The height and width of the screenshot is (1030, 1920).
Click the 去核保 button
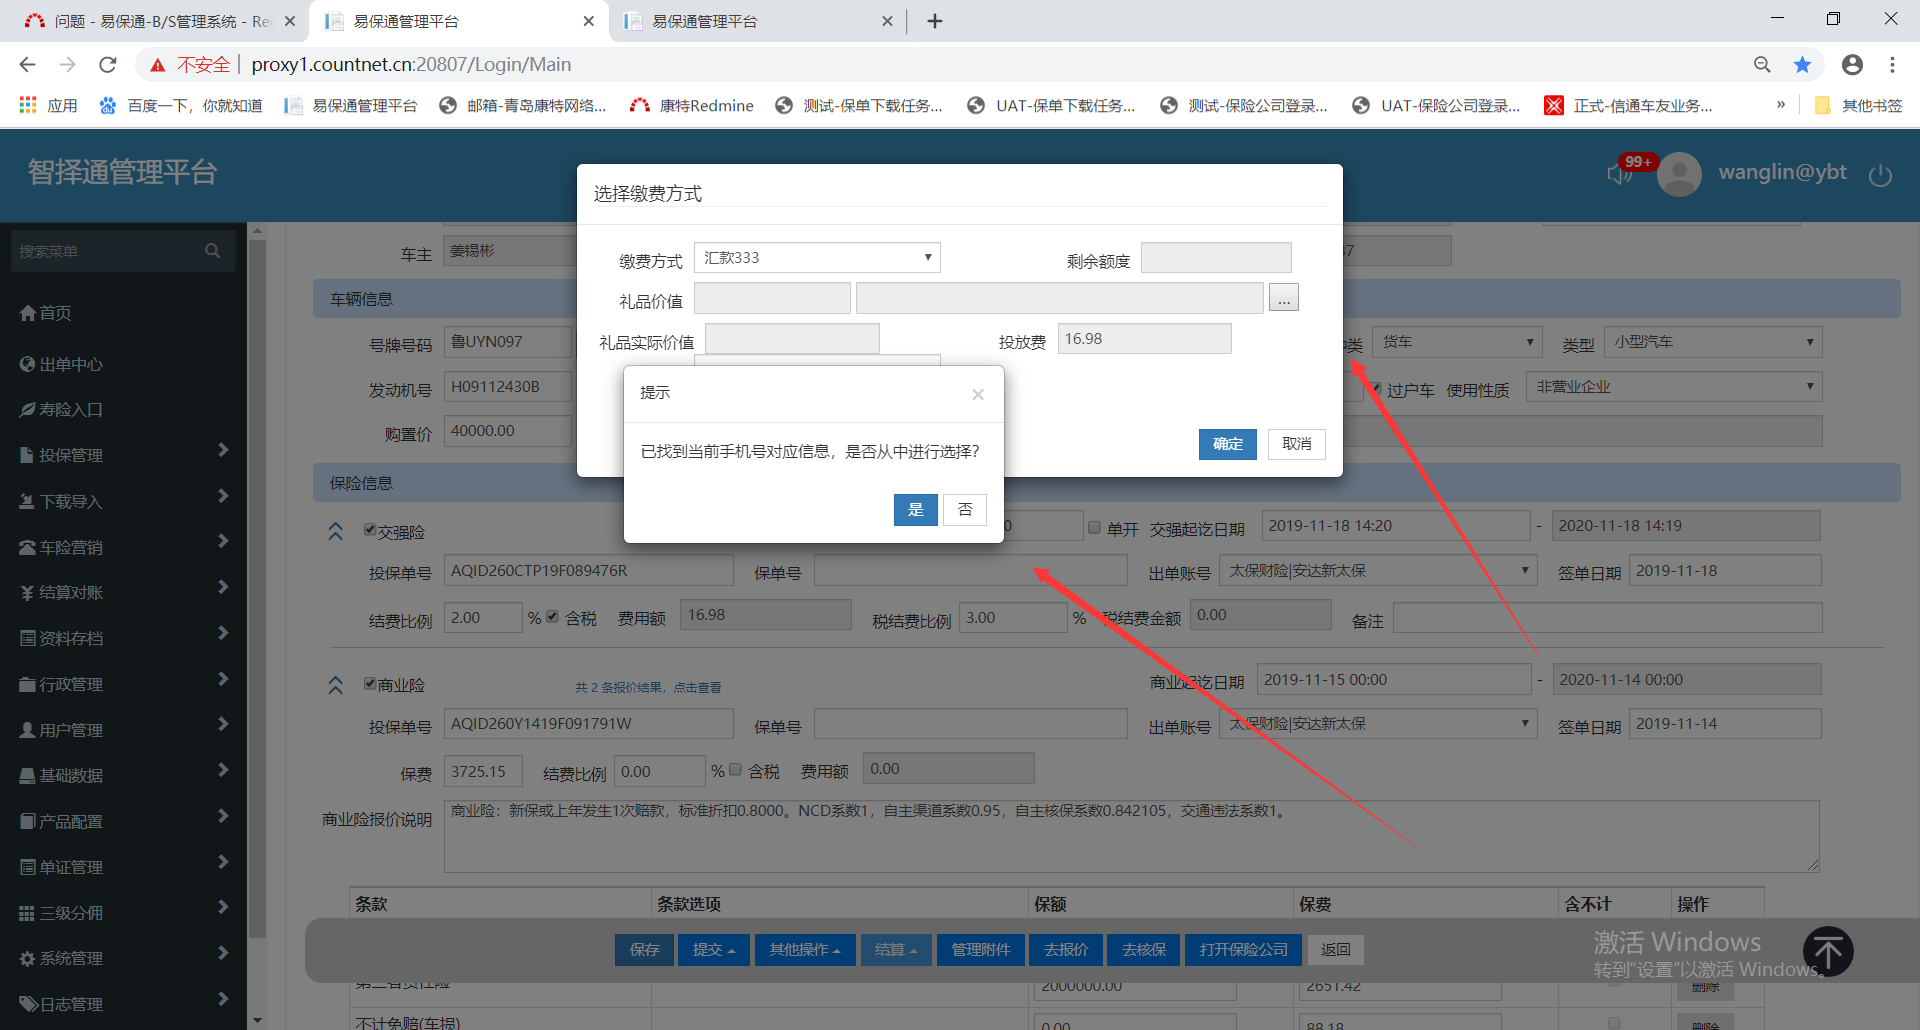(x=1144, y=950)
